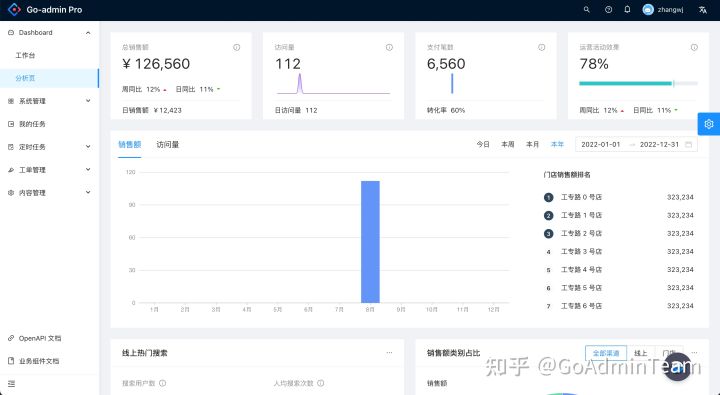Select 本年 time range option
Screen dimensions: 720x395
pos(557,144)
